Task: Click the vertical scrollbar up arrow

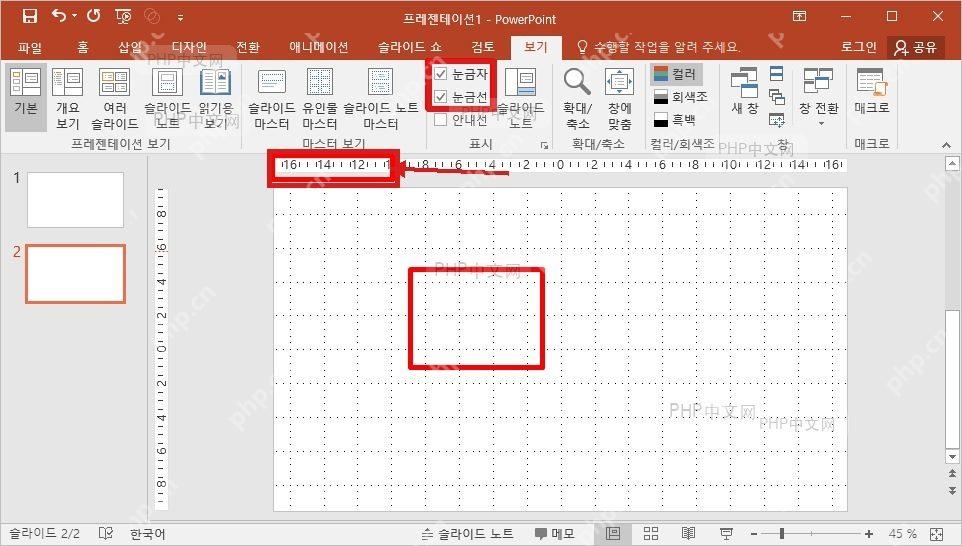Action: click(x=952, y=163)
